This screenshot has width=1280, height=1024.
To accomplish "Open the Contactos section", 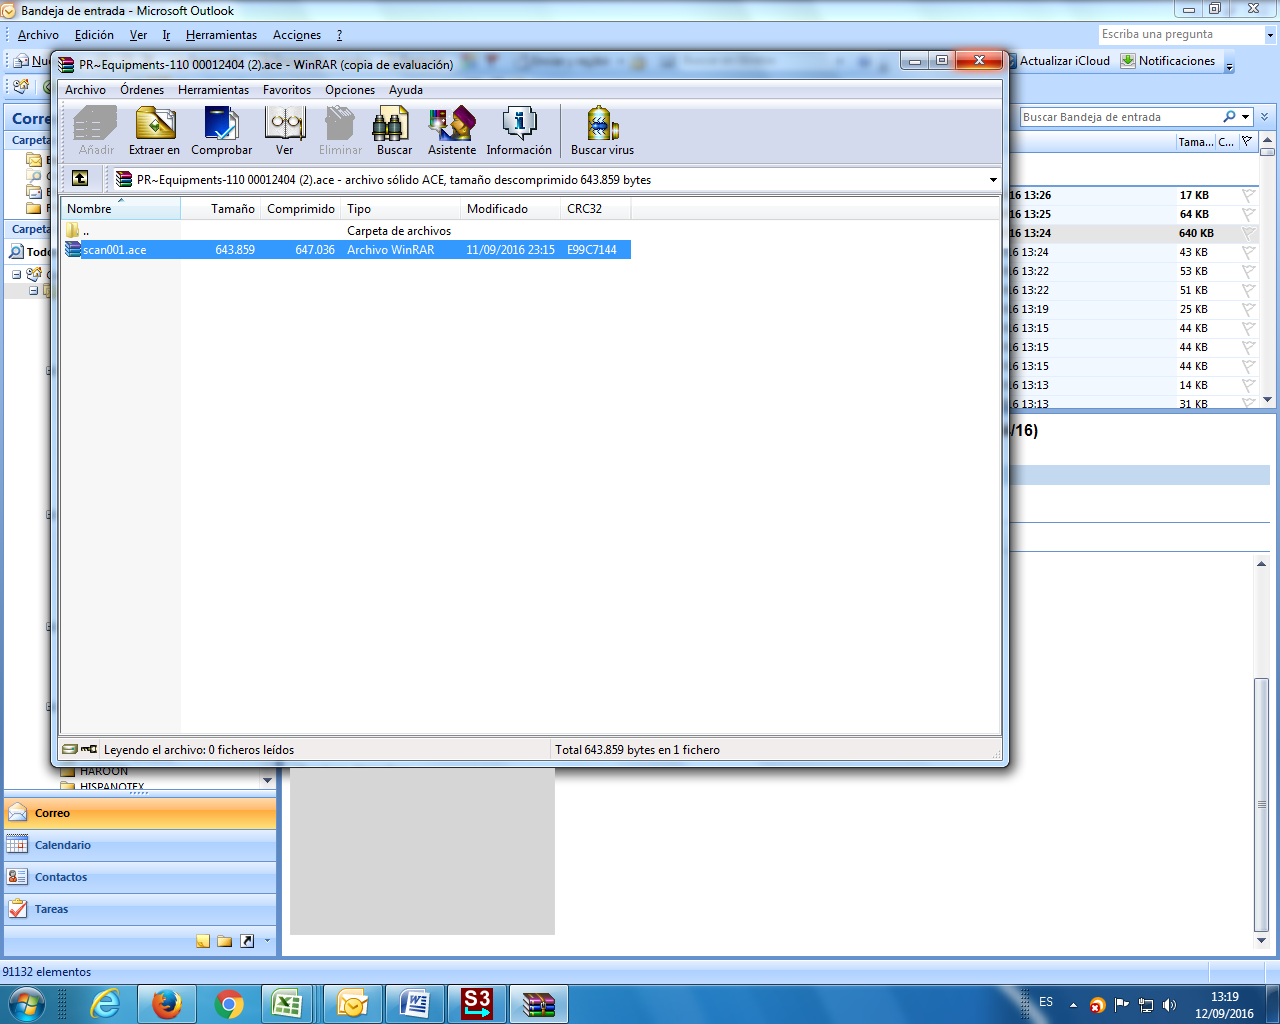I will tap(61, 877).
